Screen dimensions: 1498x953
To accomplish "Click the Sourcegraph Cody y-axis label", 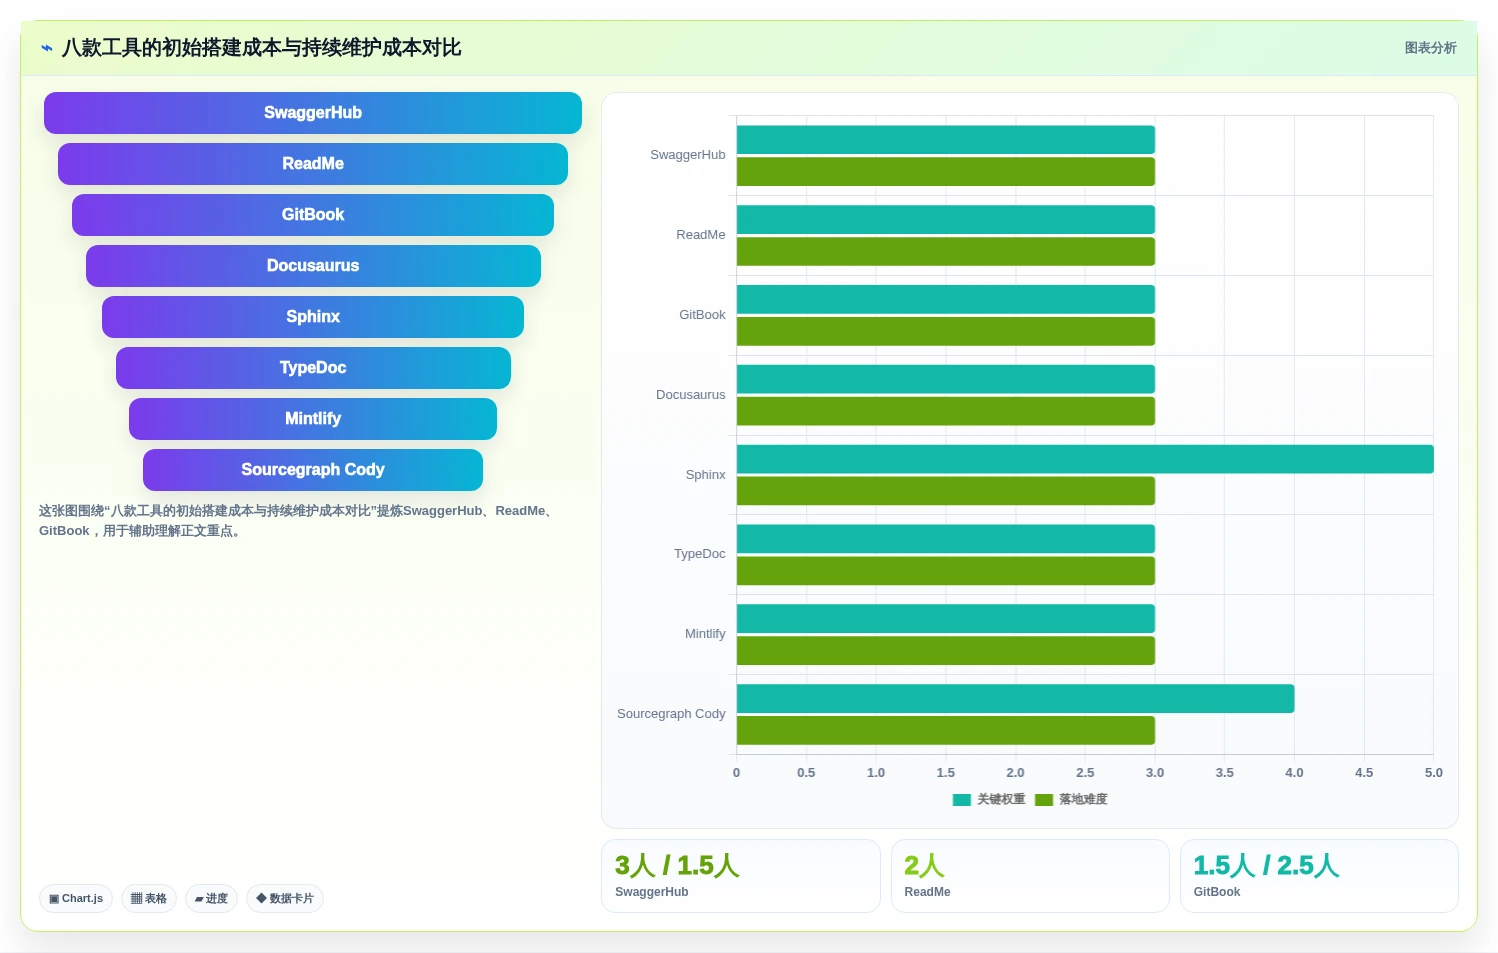I will click(x=671, y=714).
